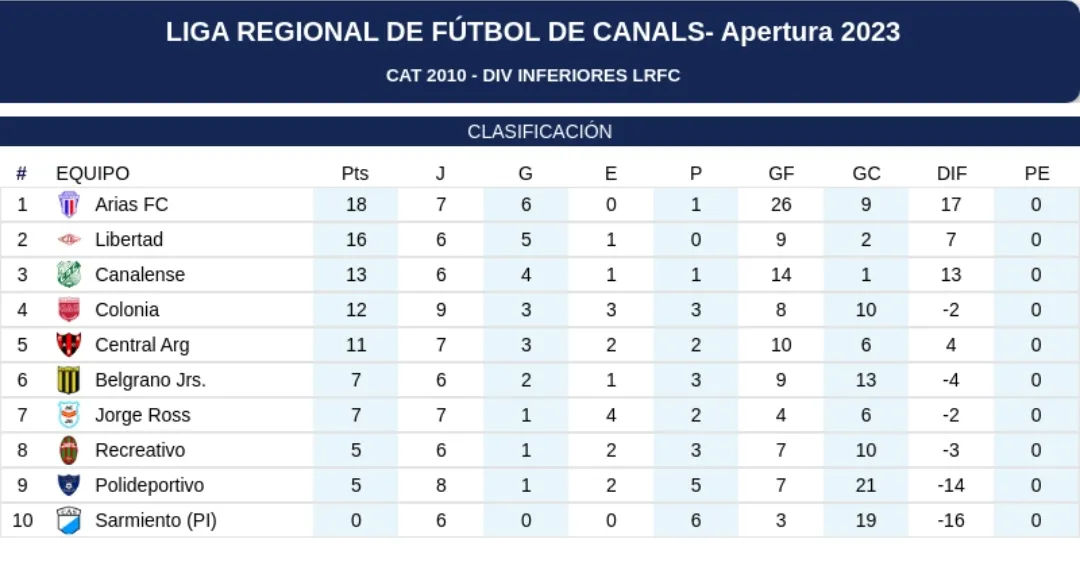The width and height of the screenshot is (1080, 565).
Task: Click the Jorge Ross team crest icon
Action: [x=68, y=415]
